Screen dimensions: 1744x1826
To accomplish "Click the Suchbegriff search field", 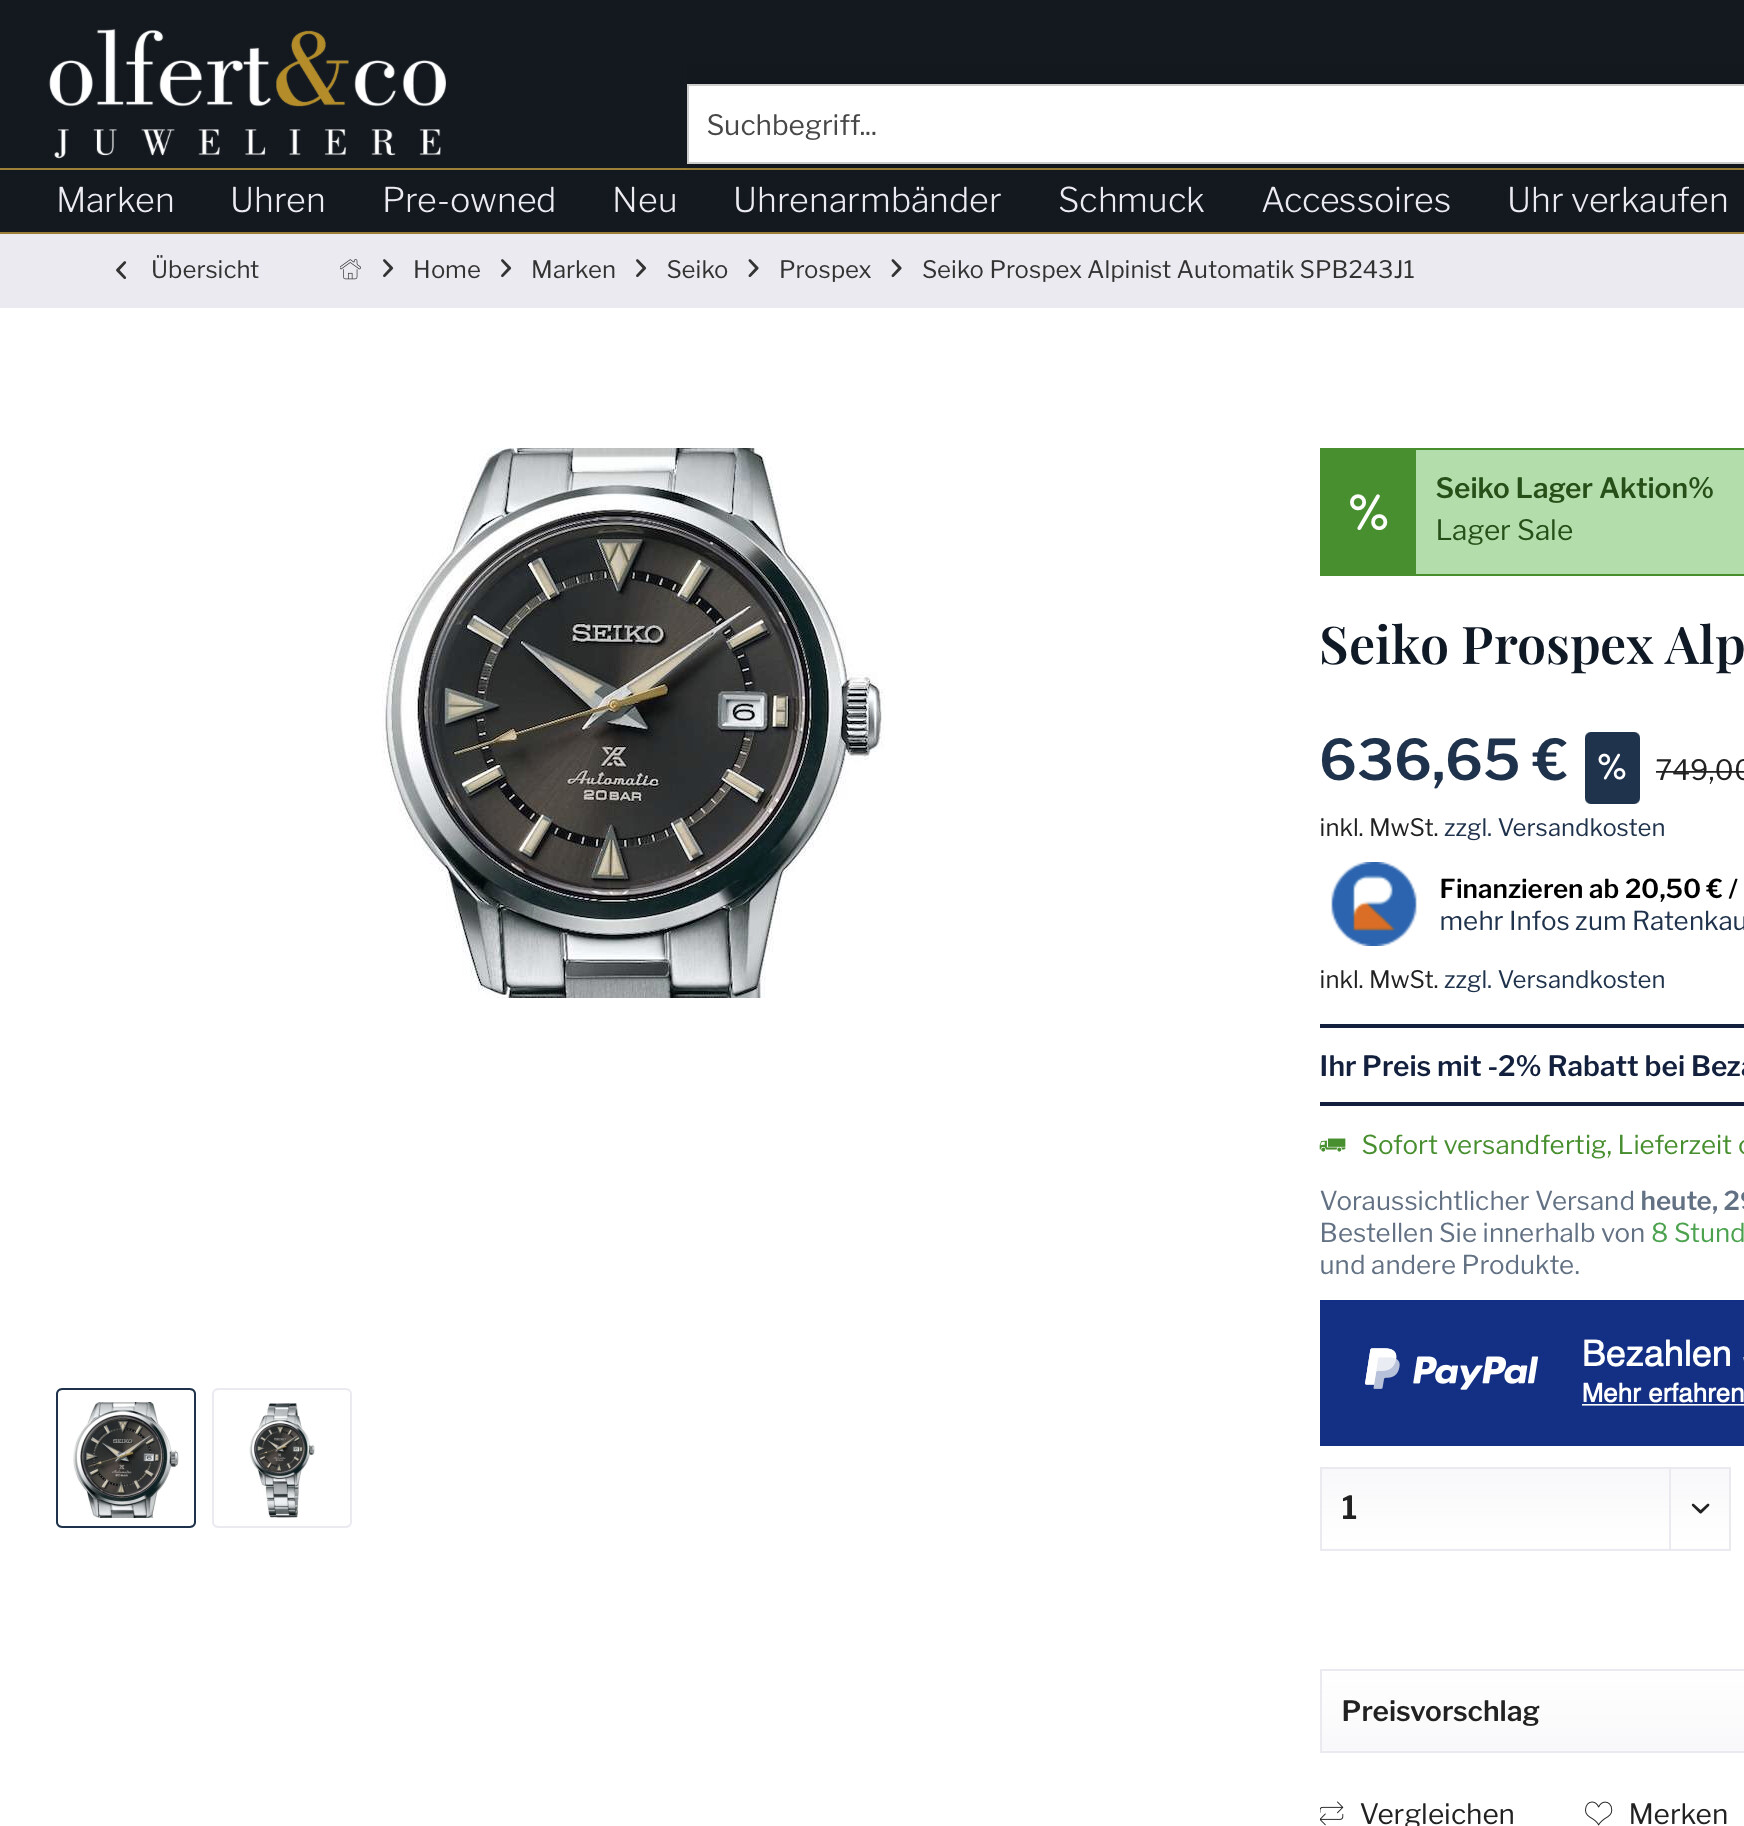I will click(x=1215, y=125).
